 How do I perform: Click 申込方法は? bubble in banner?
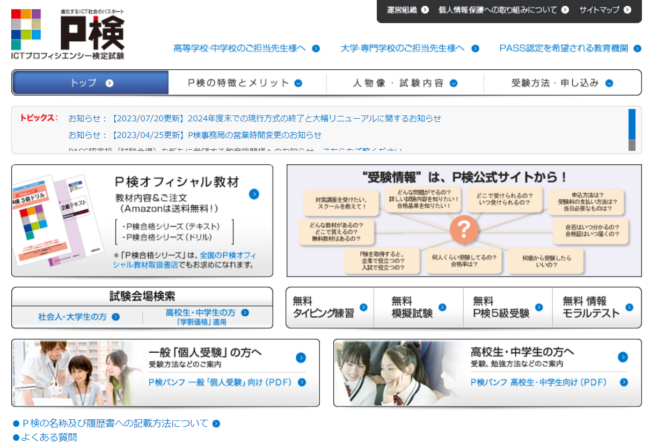click(x=587, y=202)
